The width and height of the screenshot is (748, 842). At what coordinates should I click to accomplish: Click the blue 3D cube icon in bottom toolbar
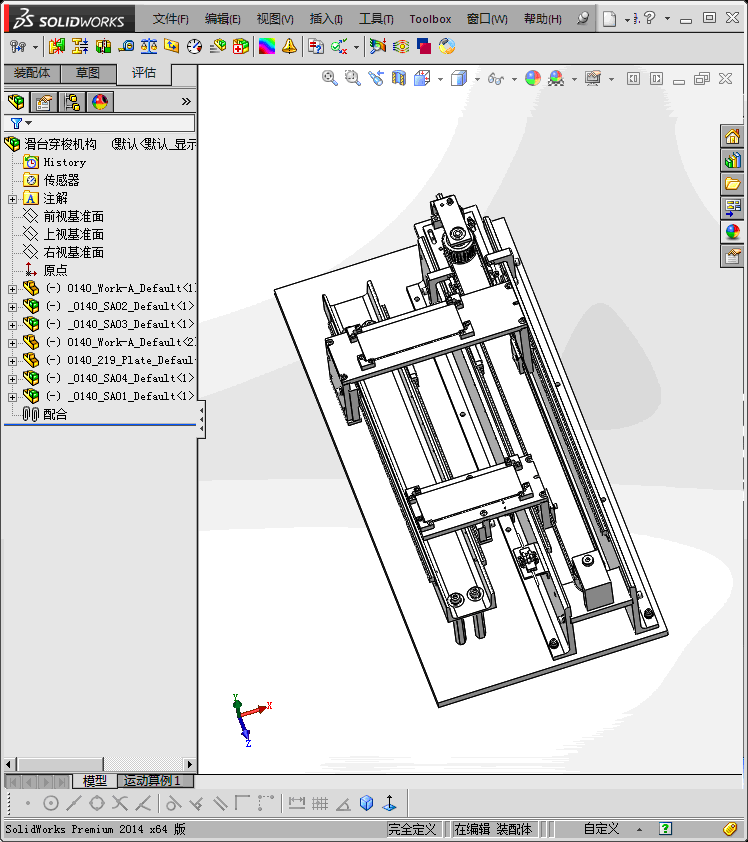366,803
